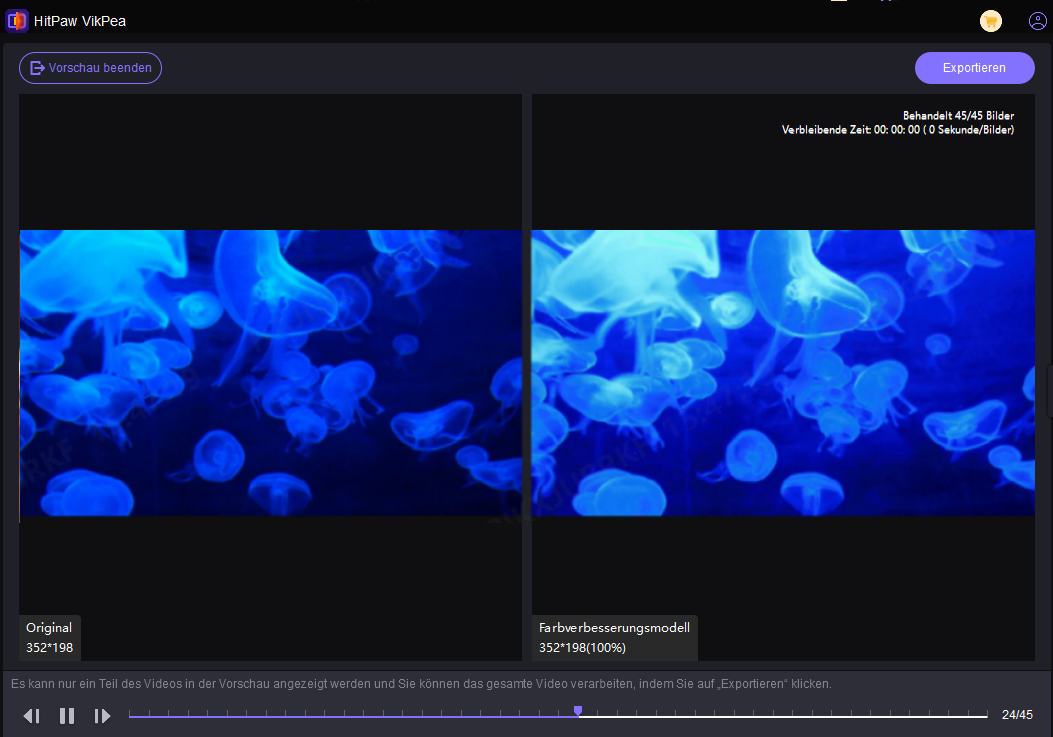
Task: Open the user account profile icon
Action: pos(1038,21)
